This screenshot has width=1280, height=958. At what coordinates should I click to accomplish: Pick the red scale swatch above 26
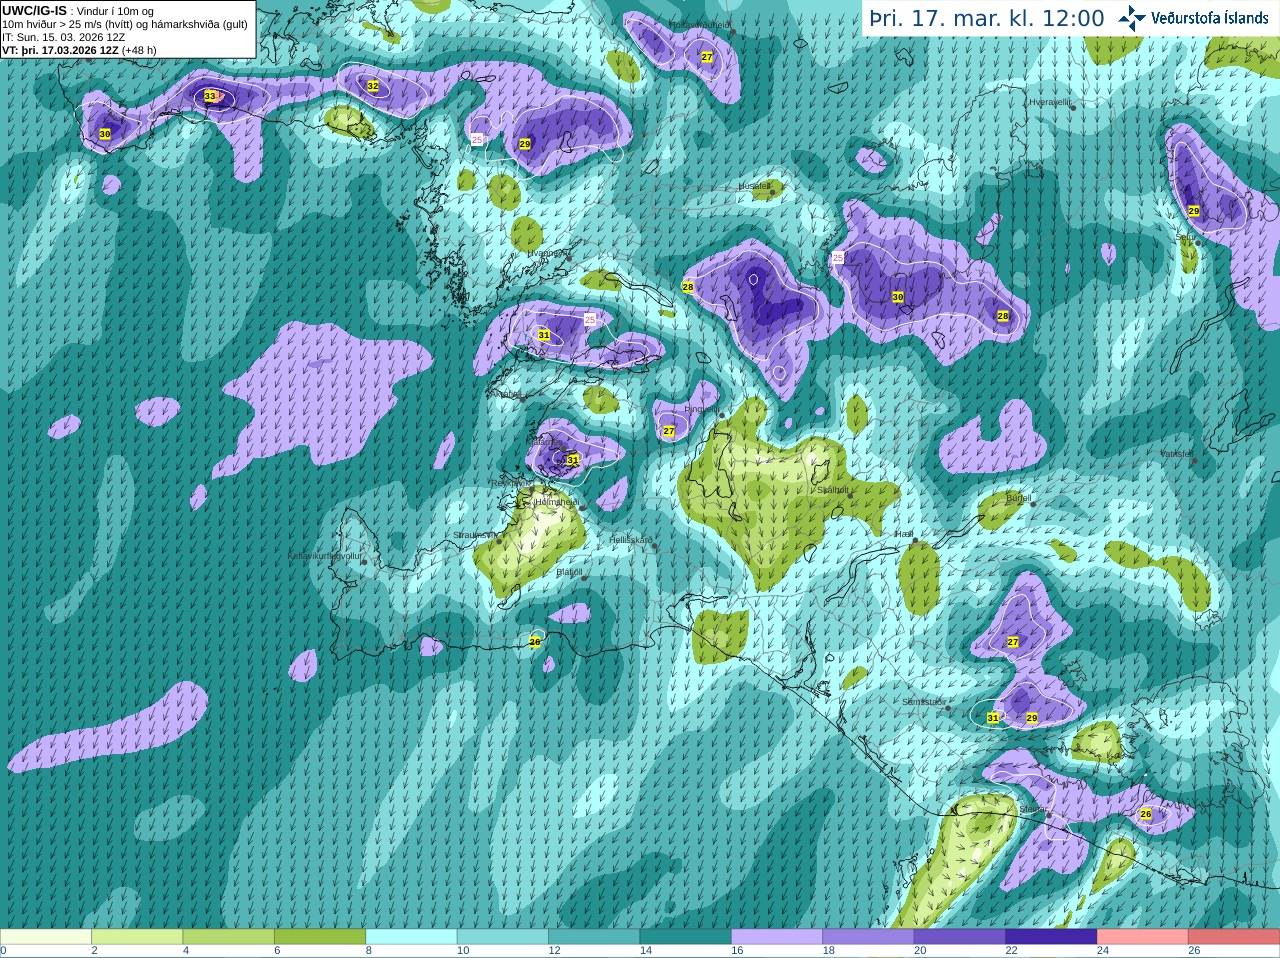[x=1234, y=937]
